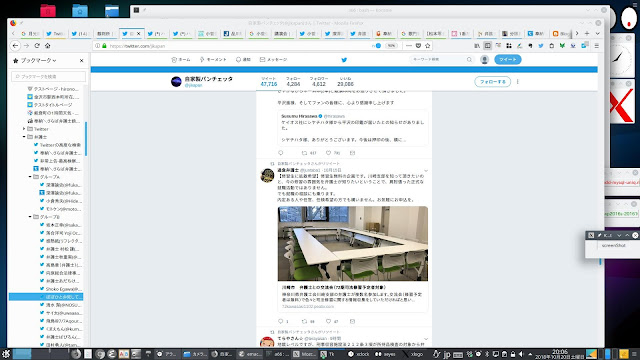Collapse the グループA bookmark folder
The height and width of the screenshot is (360, 640).
pos(30,177)
